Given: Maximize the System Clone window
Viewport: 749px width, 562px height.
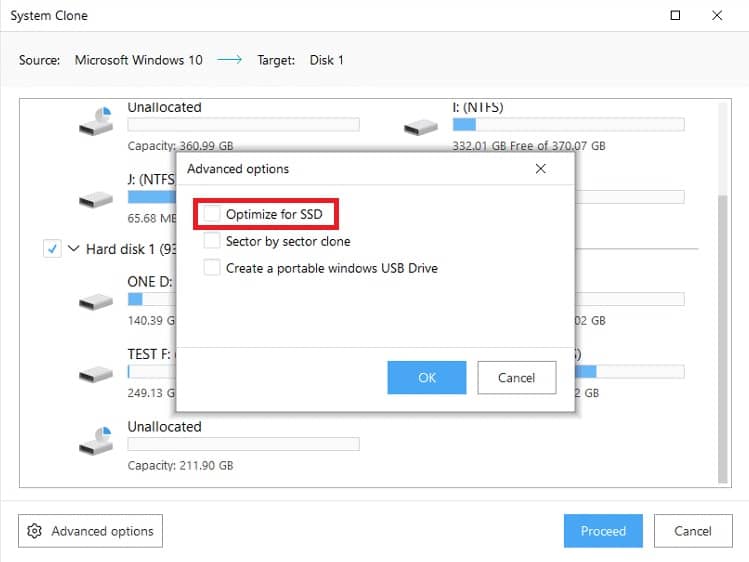Looking at the screenshot, I should tap(675, 15).
